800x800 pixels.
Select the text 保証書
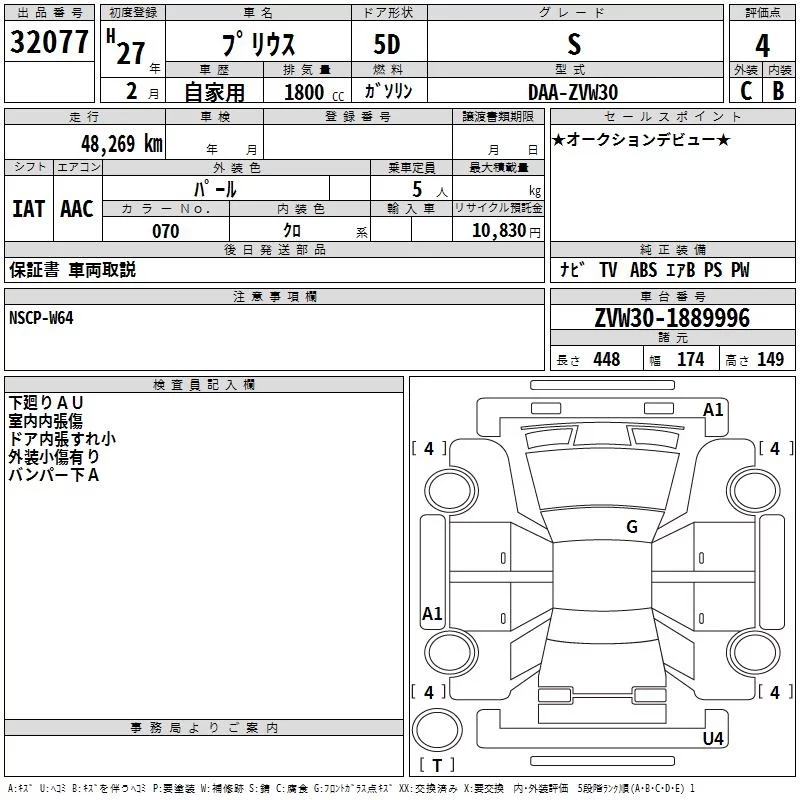pyautogui.click(x=34, y=270)
